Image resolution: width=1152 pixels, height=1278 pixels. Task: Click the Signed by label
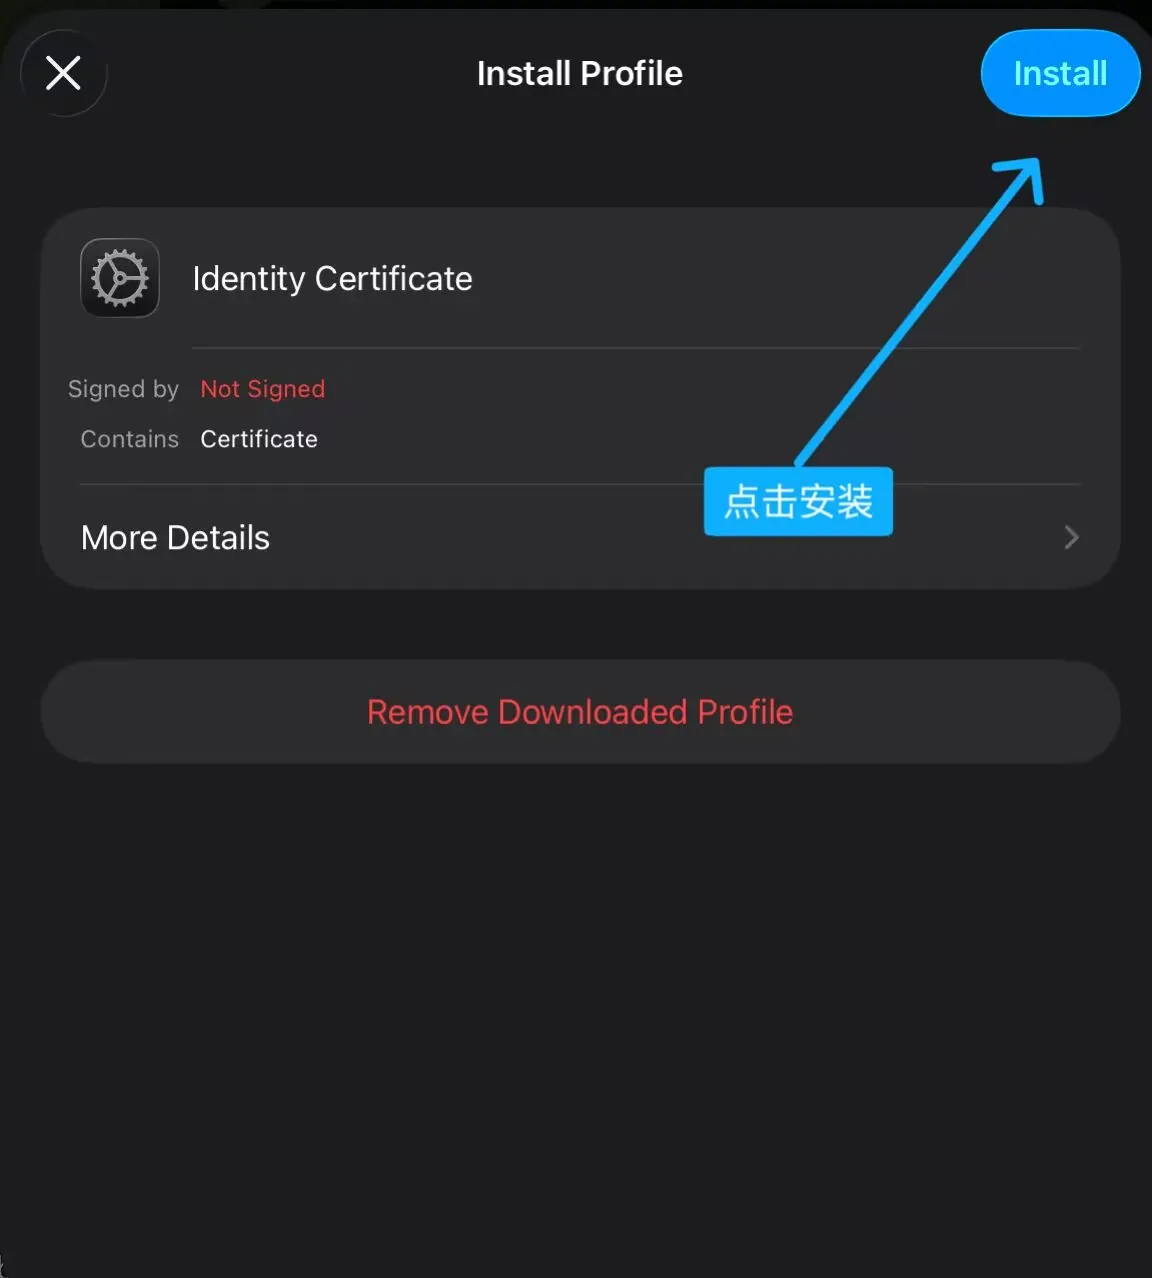coord(123,389)
